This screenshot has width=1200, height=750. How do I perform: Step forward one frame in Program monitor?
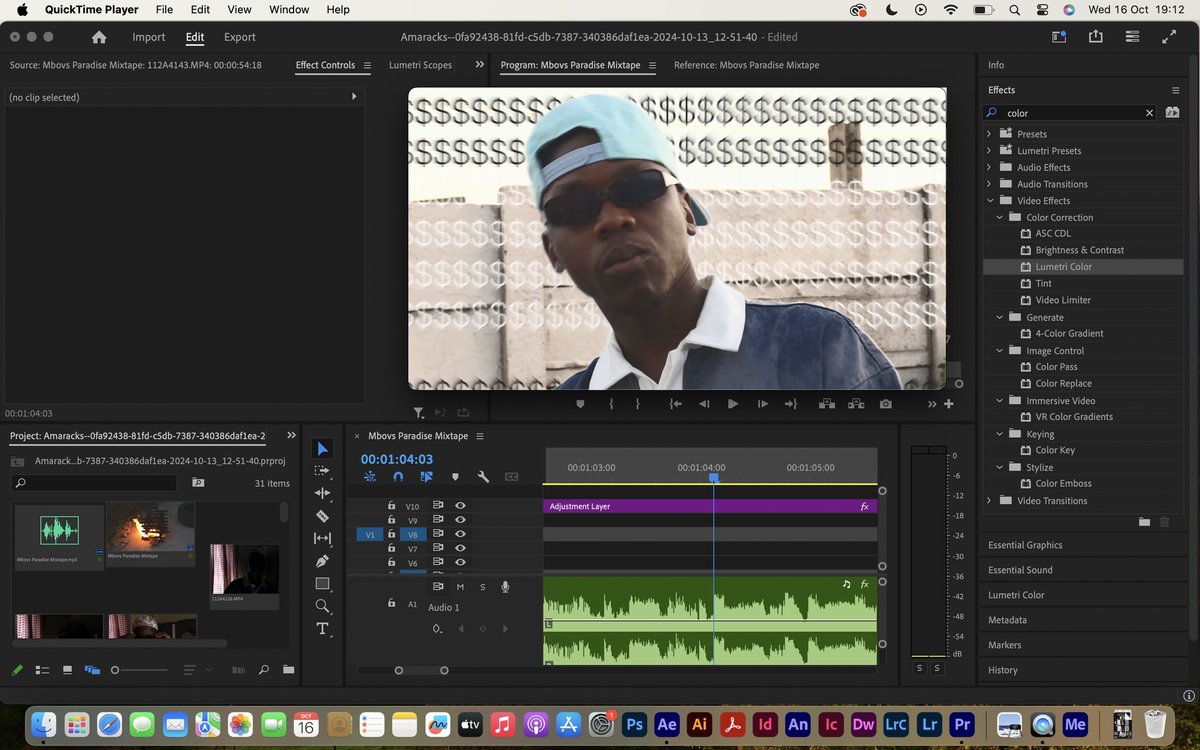(x=762, y=404)
